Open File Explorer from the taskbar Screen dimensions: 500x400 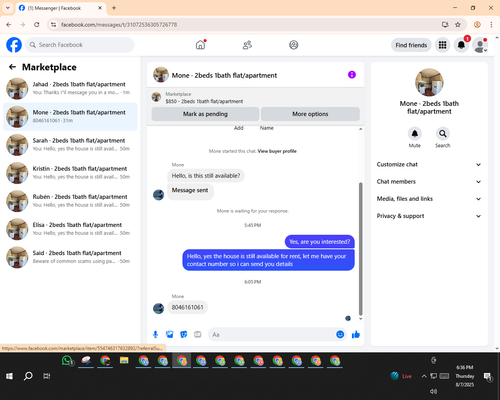point(124,360)
